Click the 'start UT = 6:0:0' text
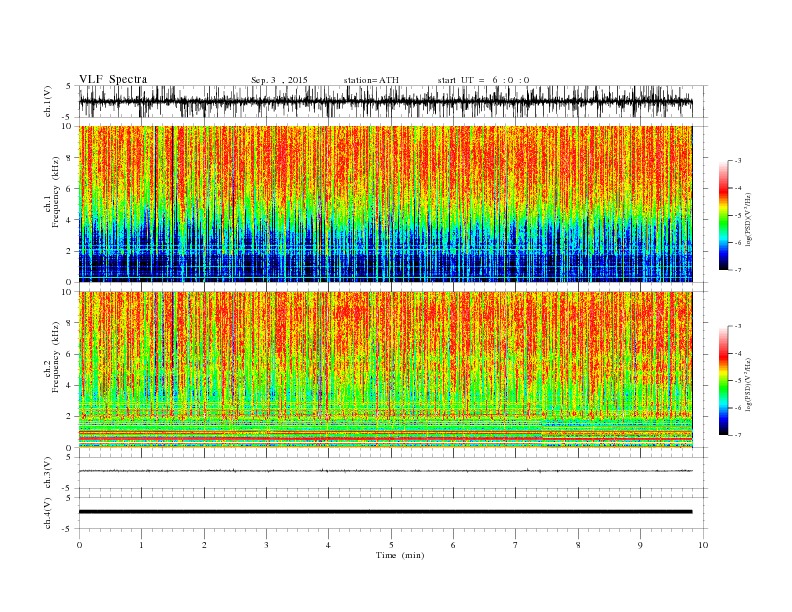The image size is (792, 612). click(483, 80)
